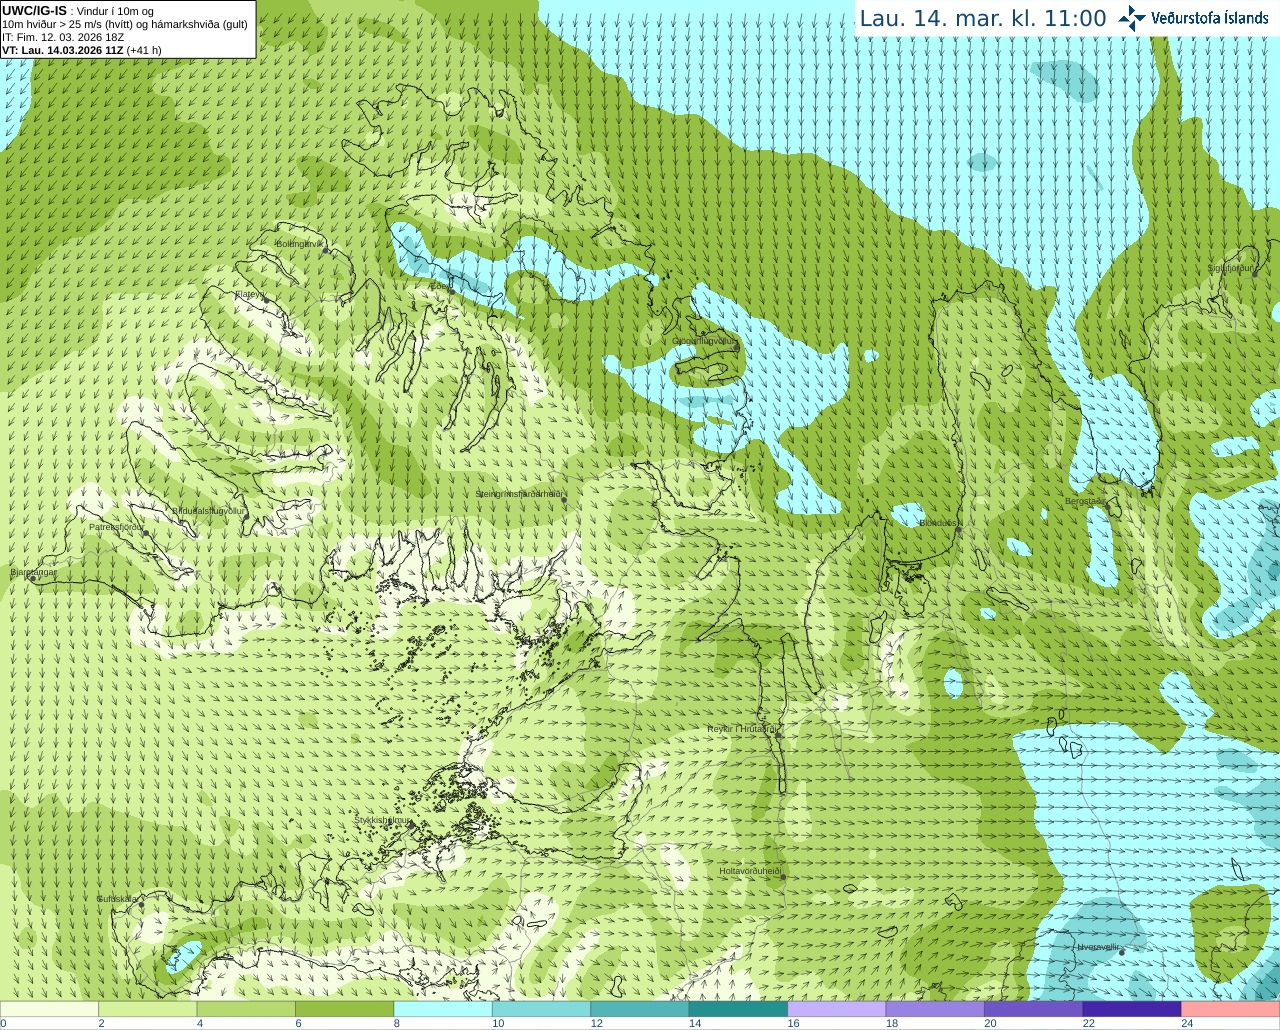1280x1030 pixels.
Task: Pick the 2–4 m/s legend swatch
Action: pos(148,1009)
